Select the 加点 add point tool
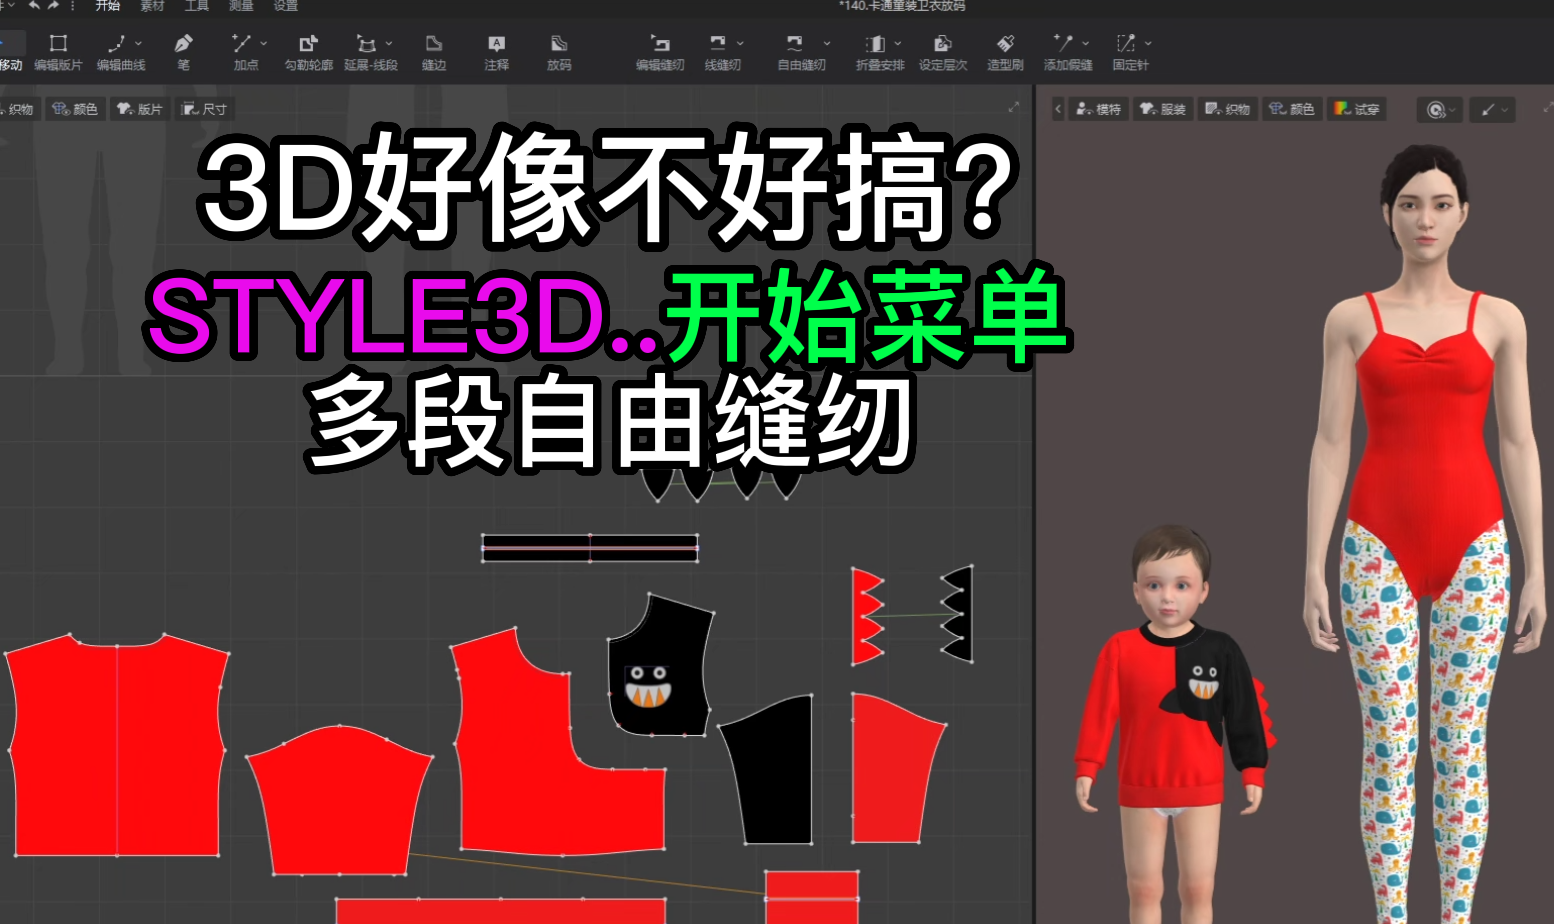Viewport: 1554px width, 924px height. pyautogui.click(x=245, y=52)
